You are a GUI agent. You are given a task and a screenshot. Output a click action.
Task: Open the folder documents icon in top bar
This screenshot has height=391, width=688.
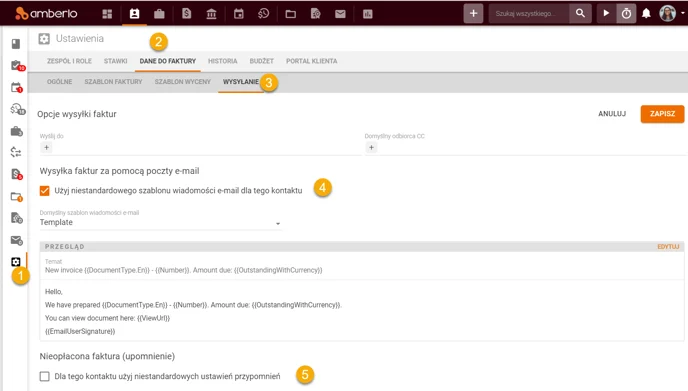[290, 14]
